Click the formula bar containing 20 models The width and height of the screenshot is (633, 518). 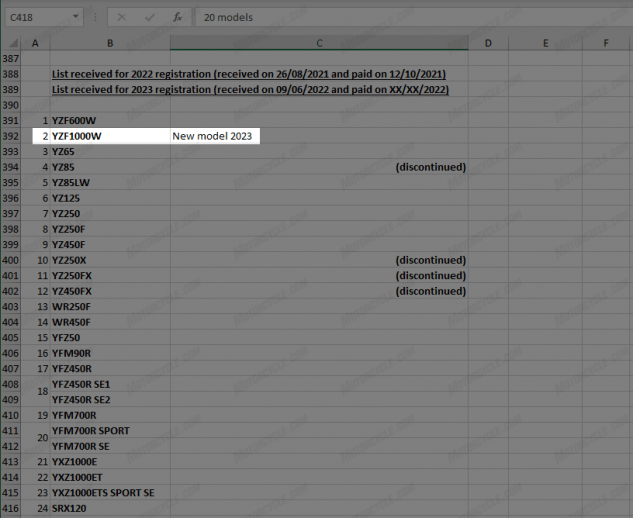click(x=400, y=17)
